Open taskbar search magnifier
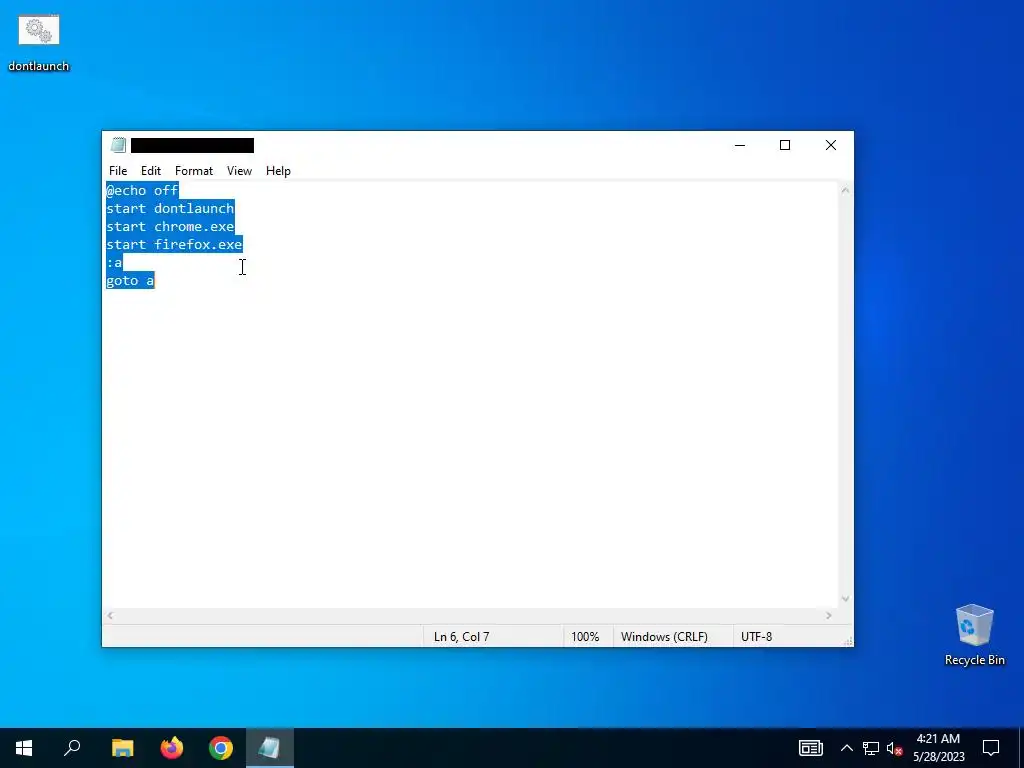 [72, 748]
